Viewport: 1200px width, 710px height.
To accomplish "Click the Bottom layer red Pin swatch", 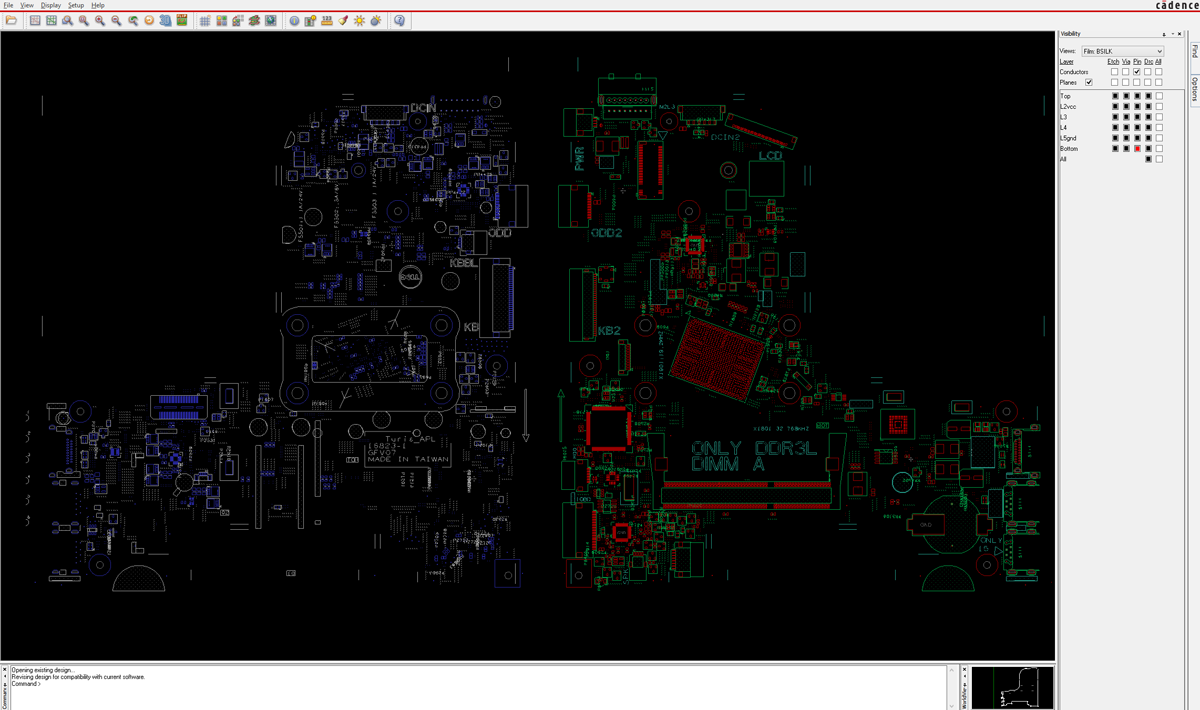I will pyautogui.click(x=1137, y=148).
